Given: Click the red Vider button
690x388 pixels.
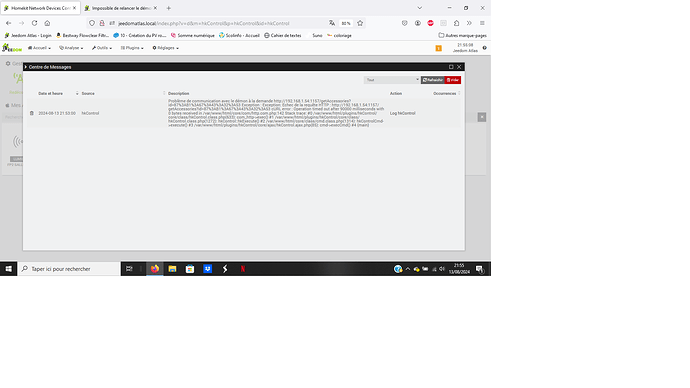Looking at the screenshot, I should pyautogui.click(x=453, y=80).
